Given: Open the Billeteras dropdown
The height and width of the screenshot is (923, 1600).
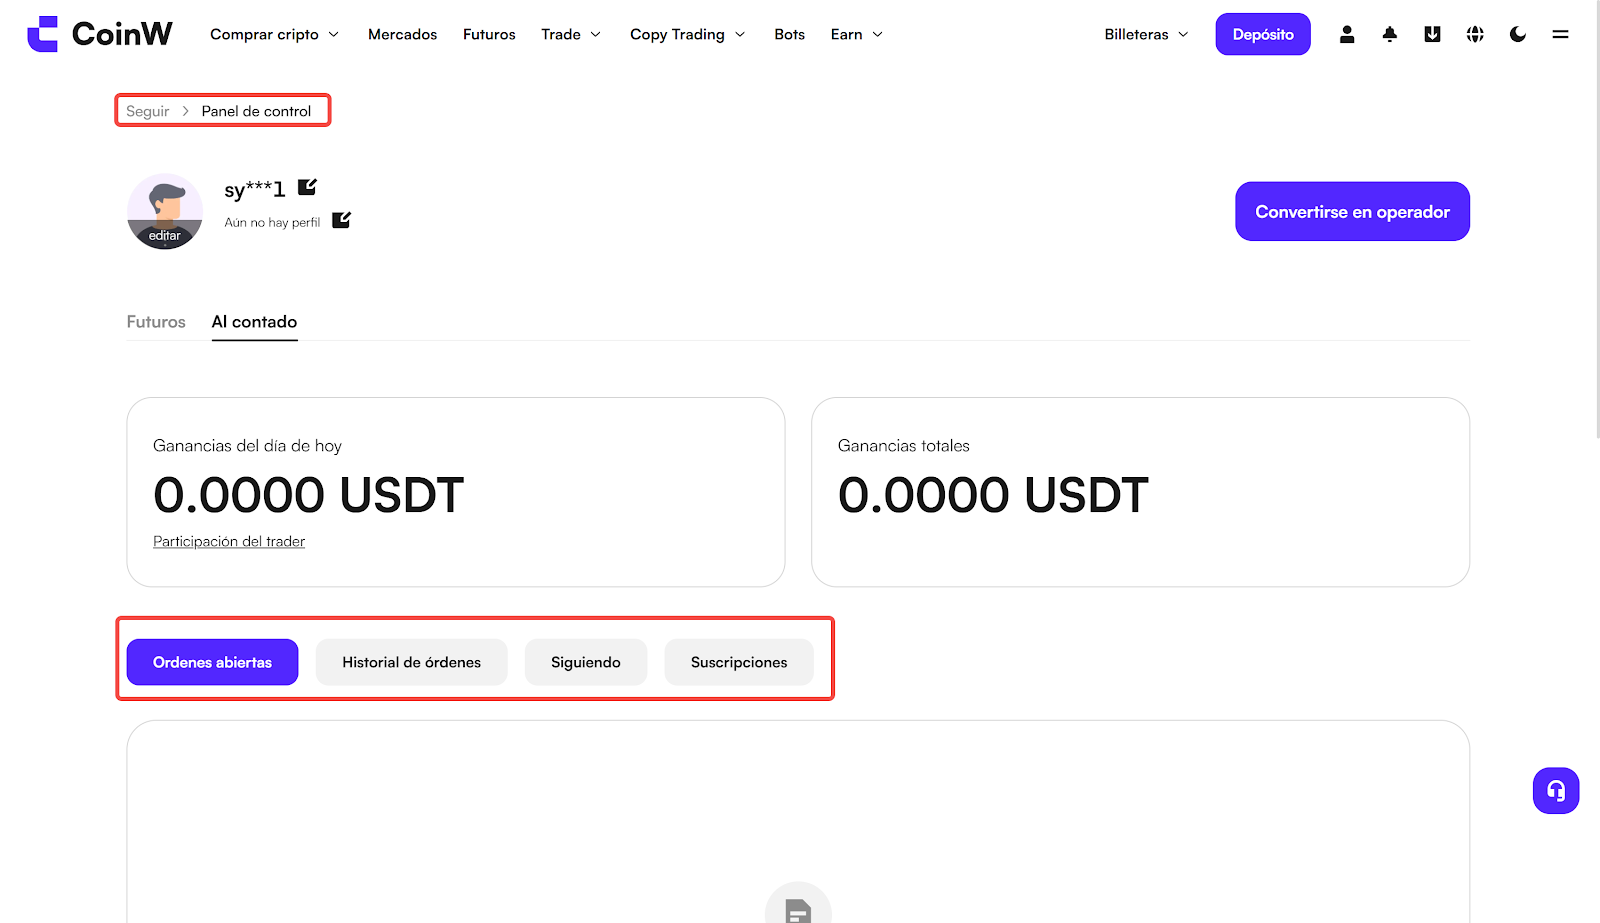Looking at the screenshot, I should [1146, 34].
